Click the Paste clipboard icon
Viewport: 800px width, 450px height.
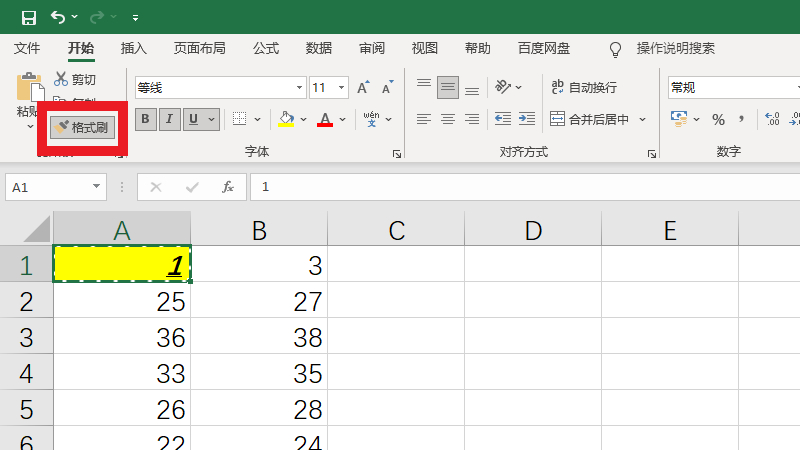click(x=30, y=87)
